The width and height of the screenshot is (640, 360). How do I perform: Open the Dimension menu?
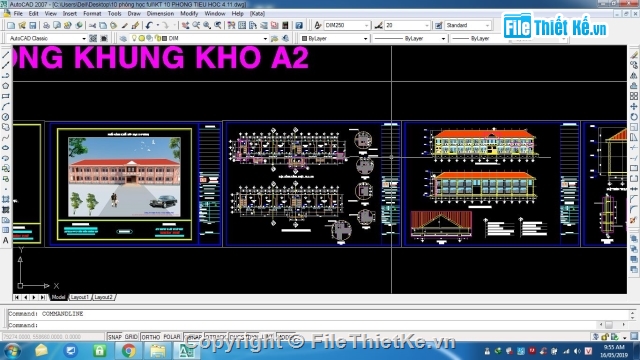160,13
